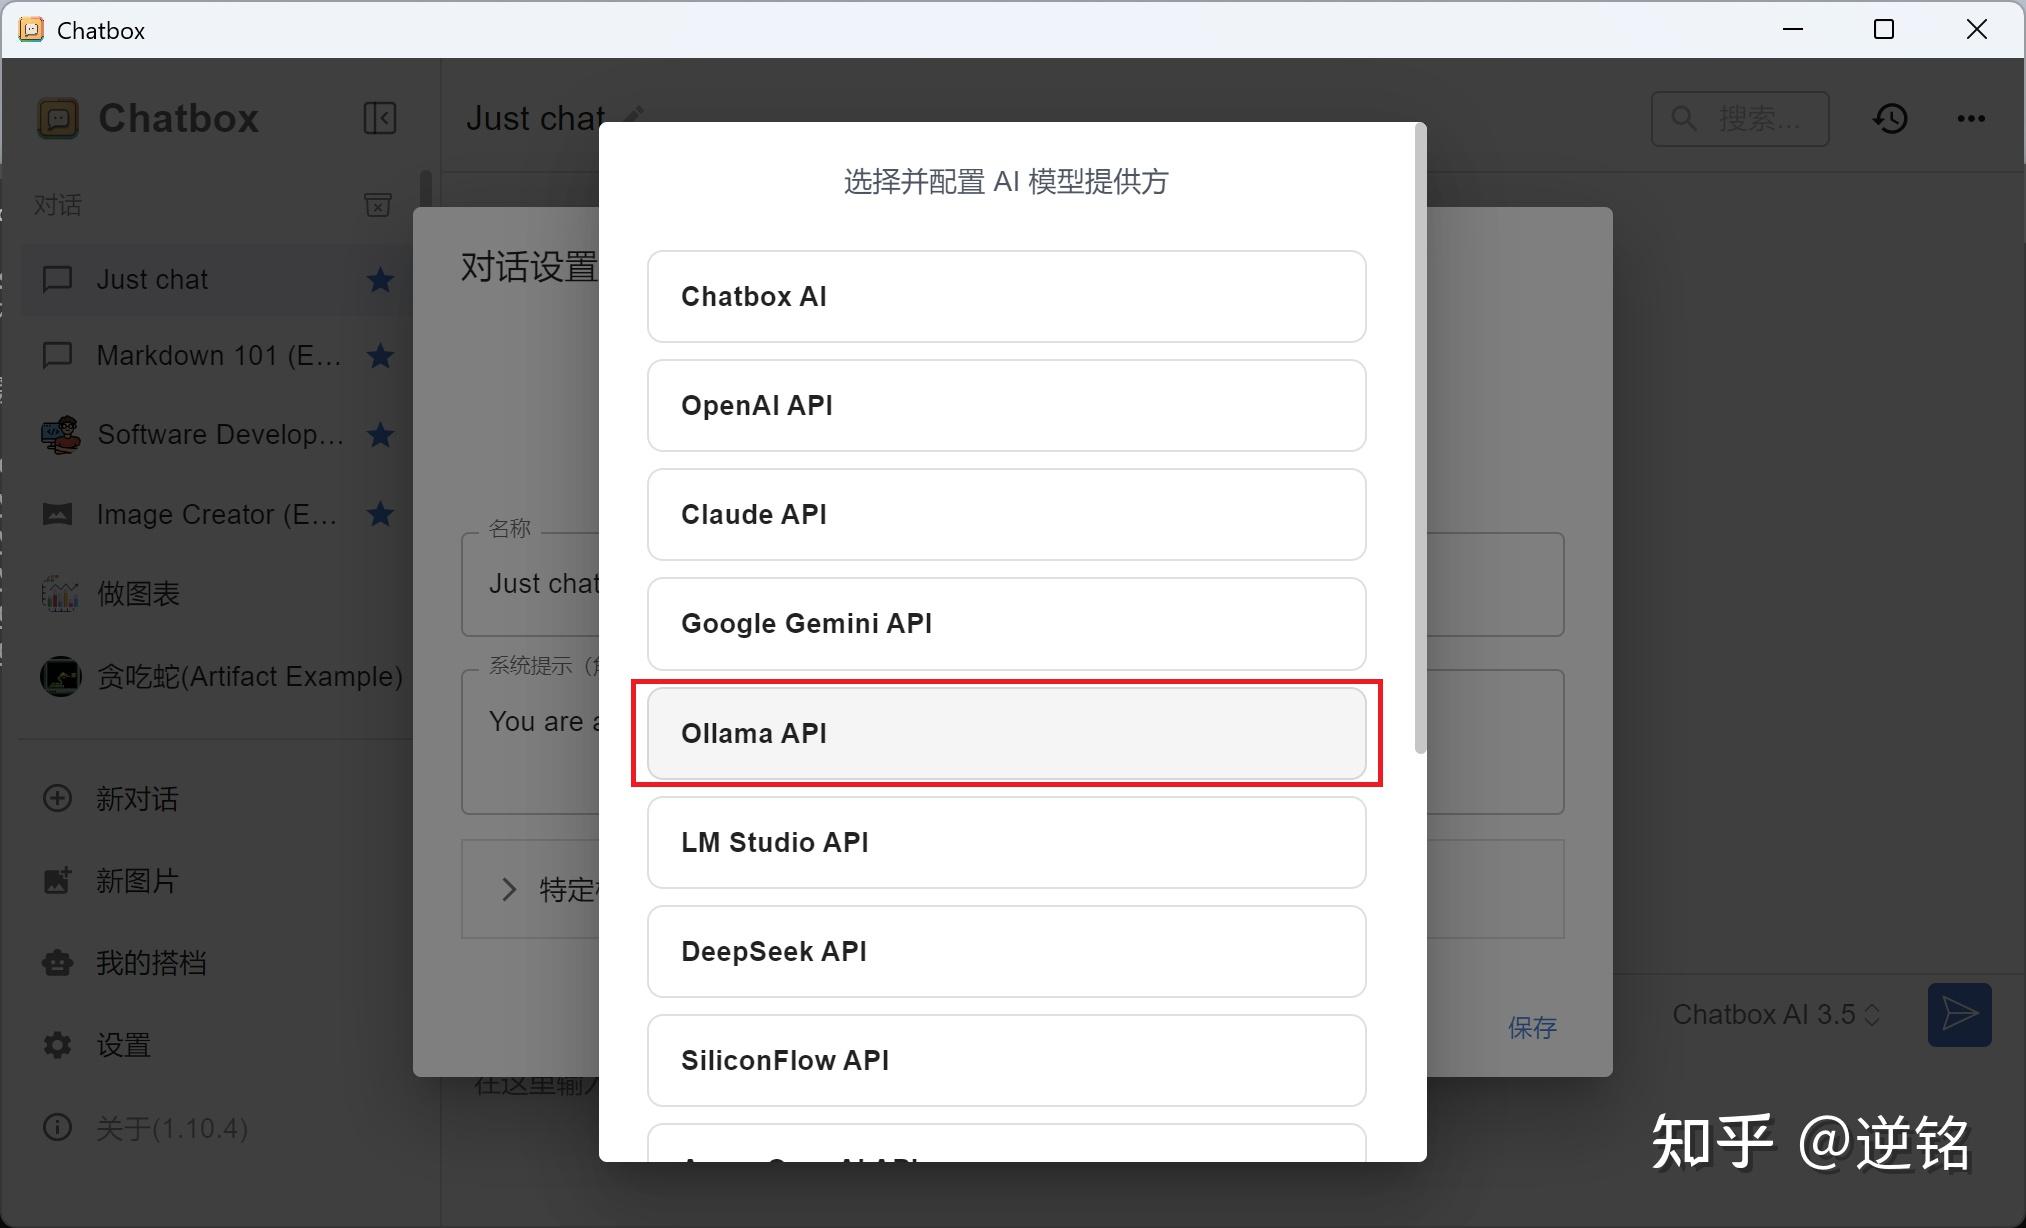Viewport: 2026px width, 1228px height.
Task: Pick the LM Studio API provider
Action: [1006, 842]
